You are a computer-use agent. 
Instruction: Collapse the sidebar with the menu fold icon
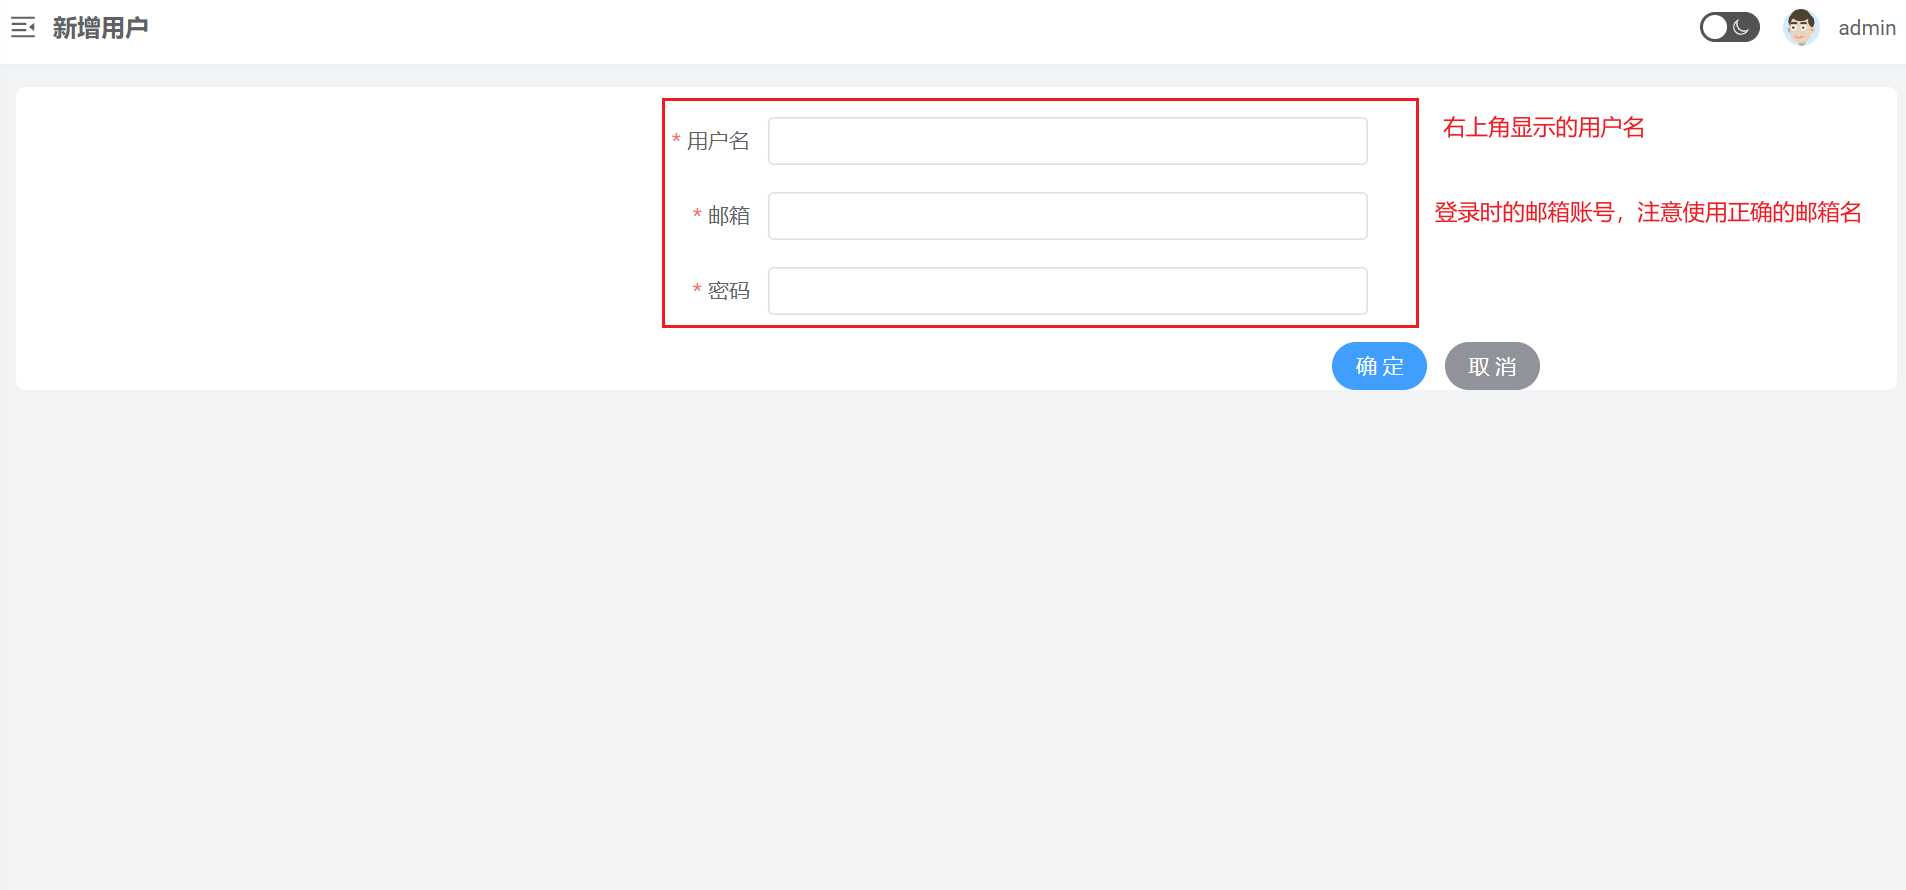[23, 28]
